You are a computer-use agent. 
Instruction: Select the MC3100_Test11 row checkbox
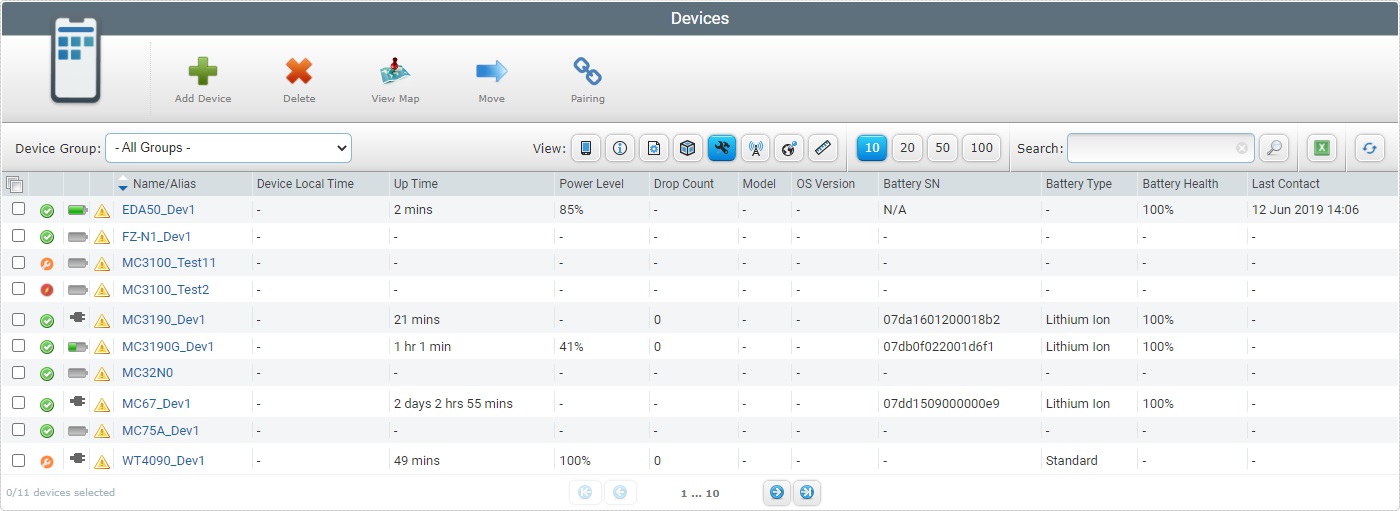point(18,262)
